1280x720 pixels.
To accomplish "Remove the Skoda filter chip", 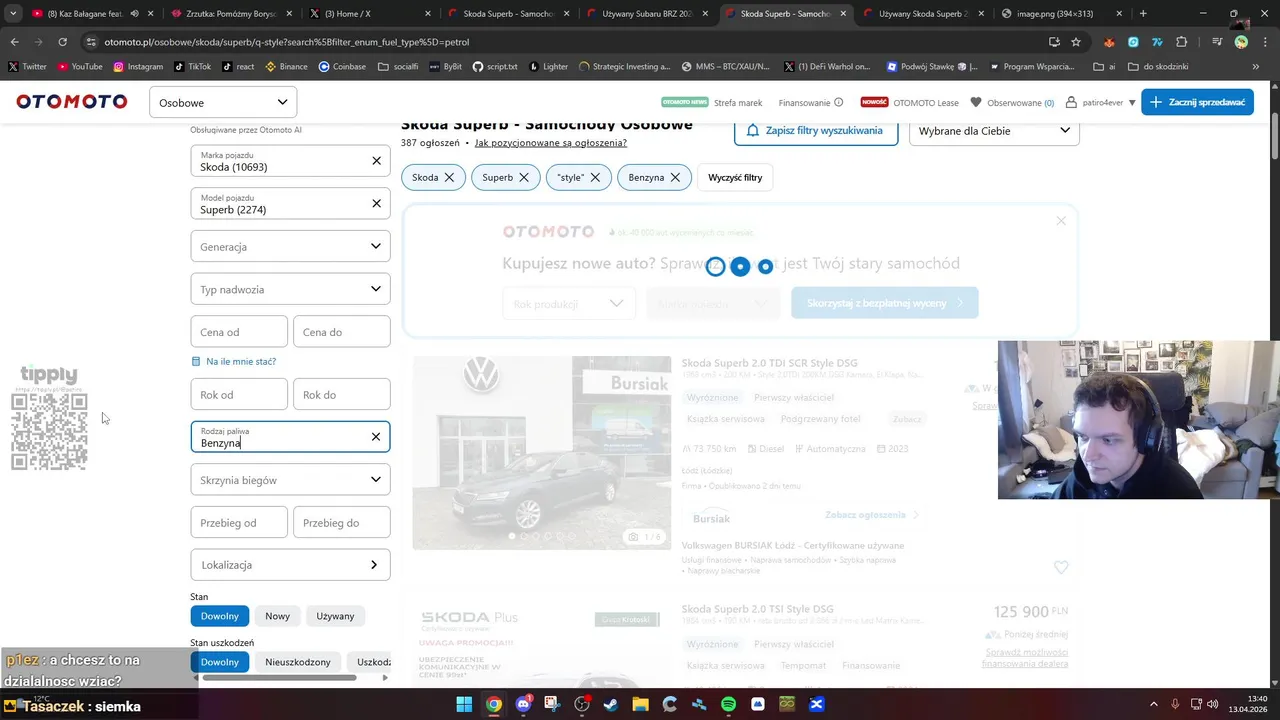I will 449,177.
